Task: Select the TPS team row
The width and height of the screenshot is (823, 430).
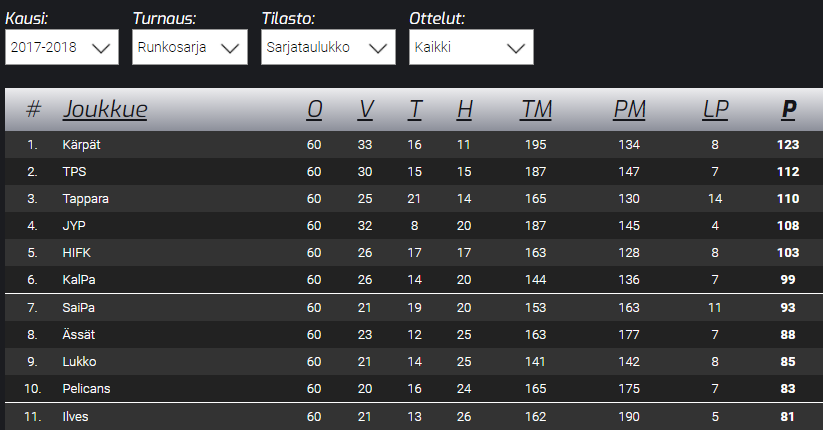Action: click(x=414, y=172)
